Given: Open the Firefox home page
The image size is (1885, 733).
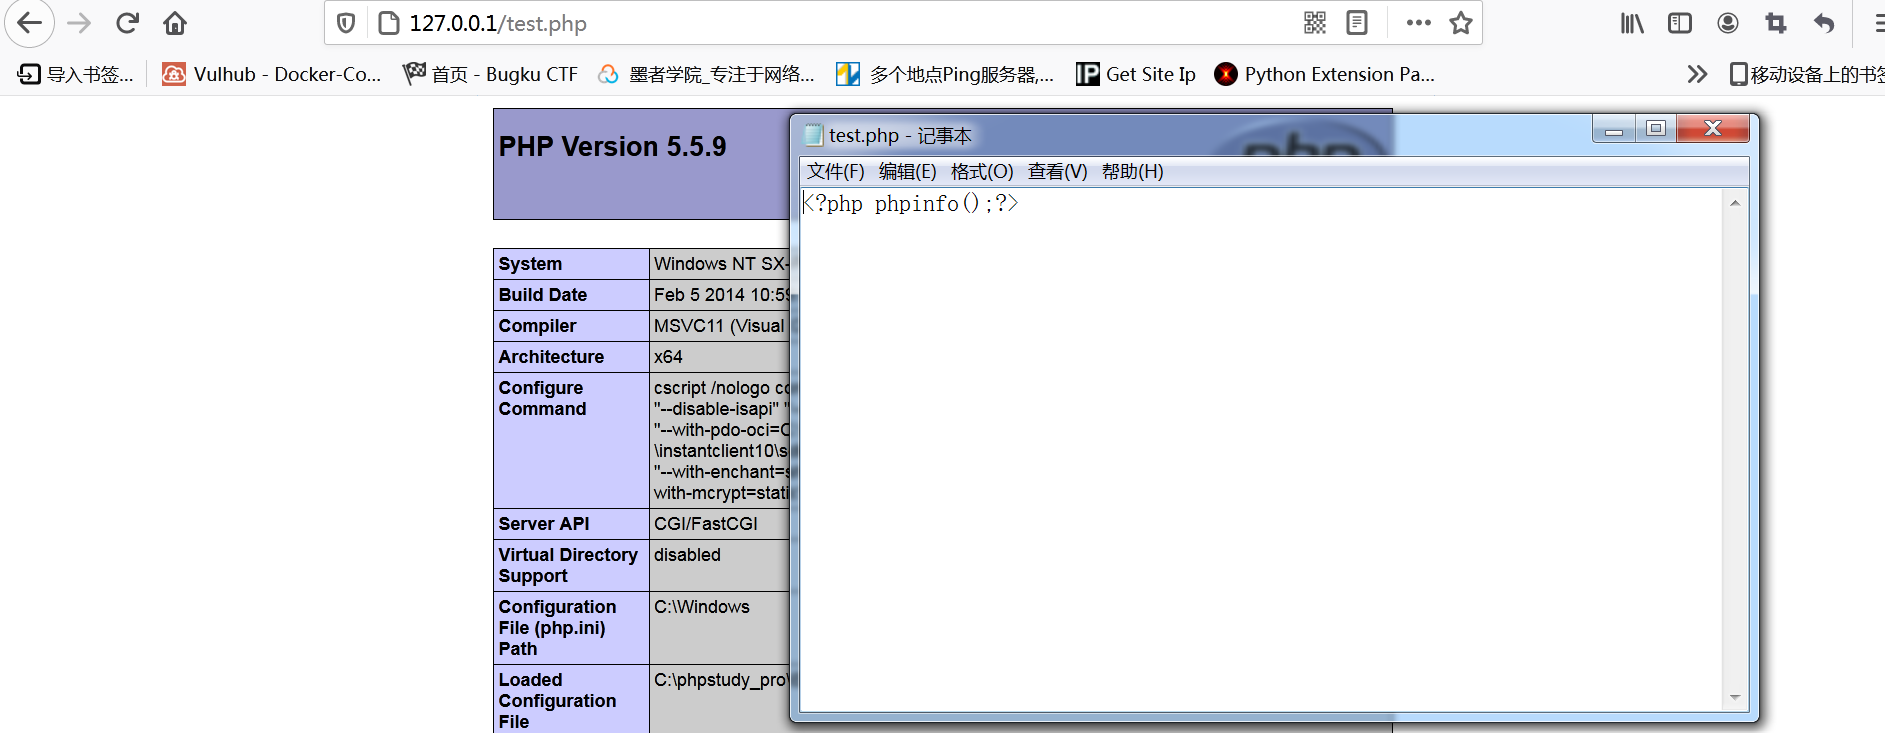Looking at the screenshot, I should 175,23.
